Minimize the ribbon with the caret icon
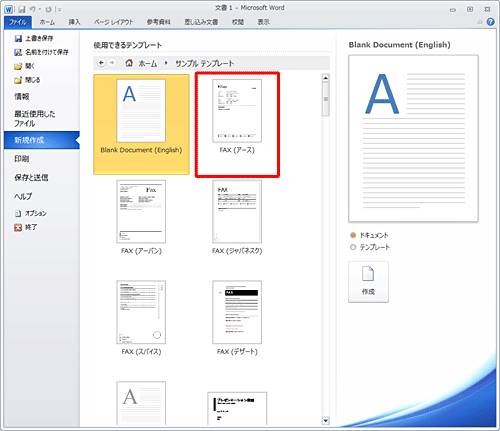 pyautogui.click(x=480, y=22)
